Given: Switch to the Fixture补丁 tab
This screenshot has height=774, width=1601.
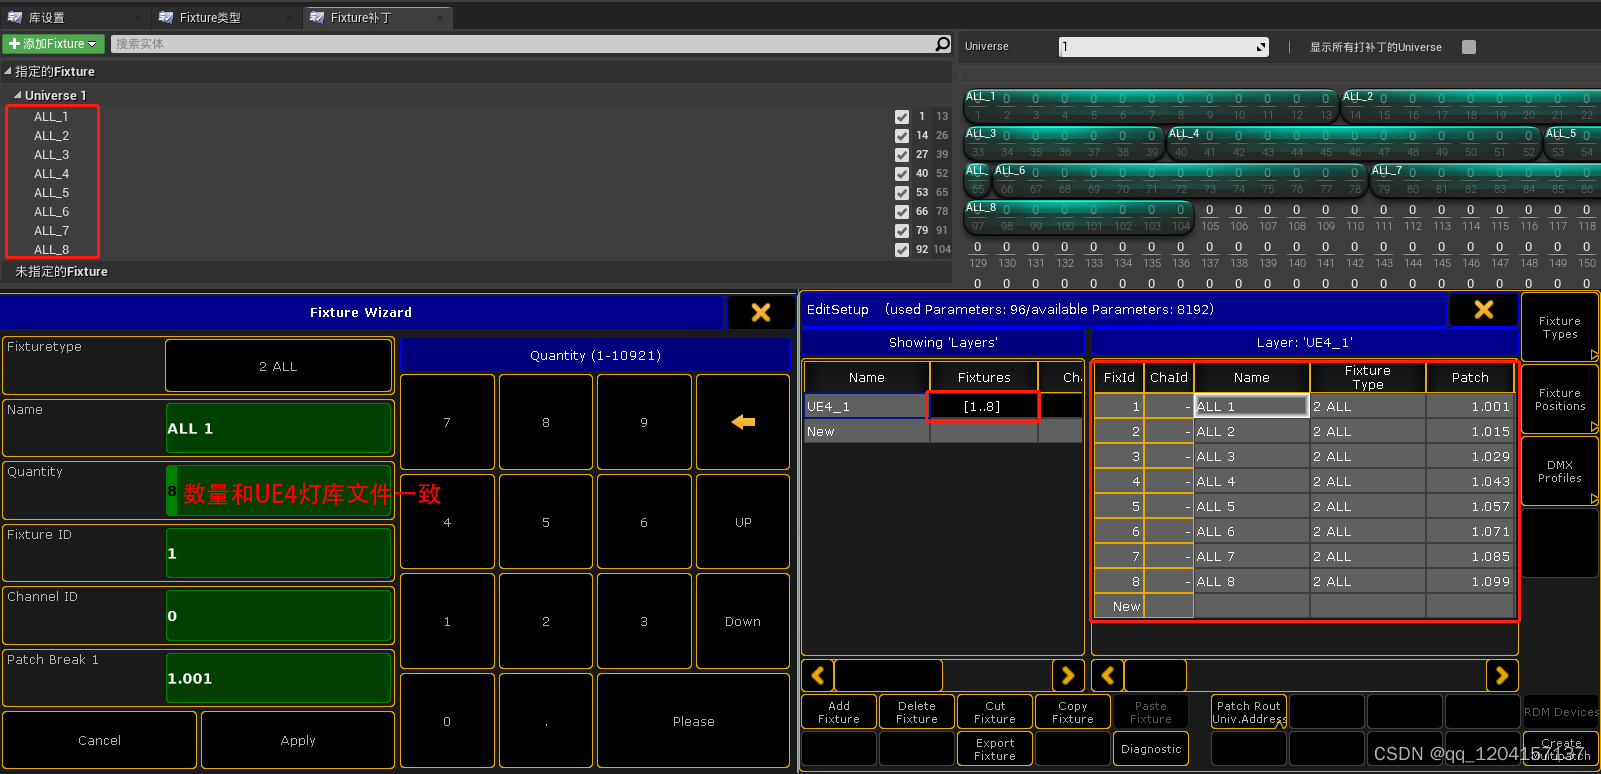Looking at the screenshot, I should (x=377, y=17).
